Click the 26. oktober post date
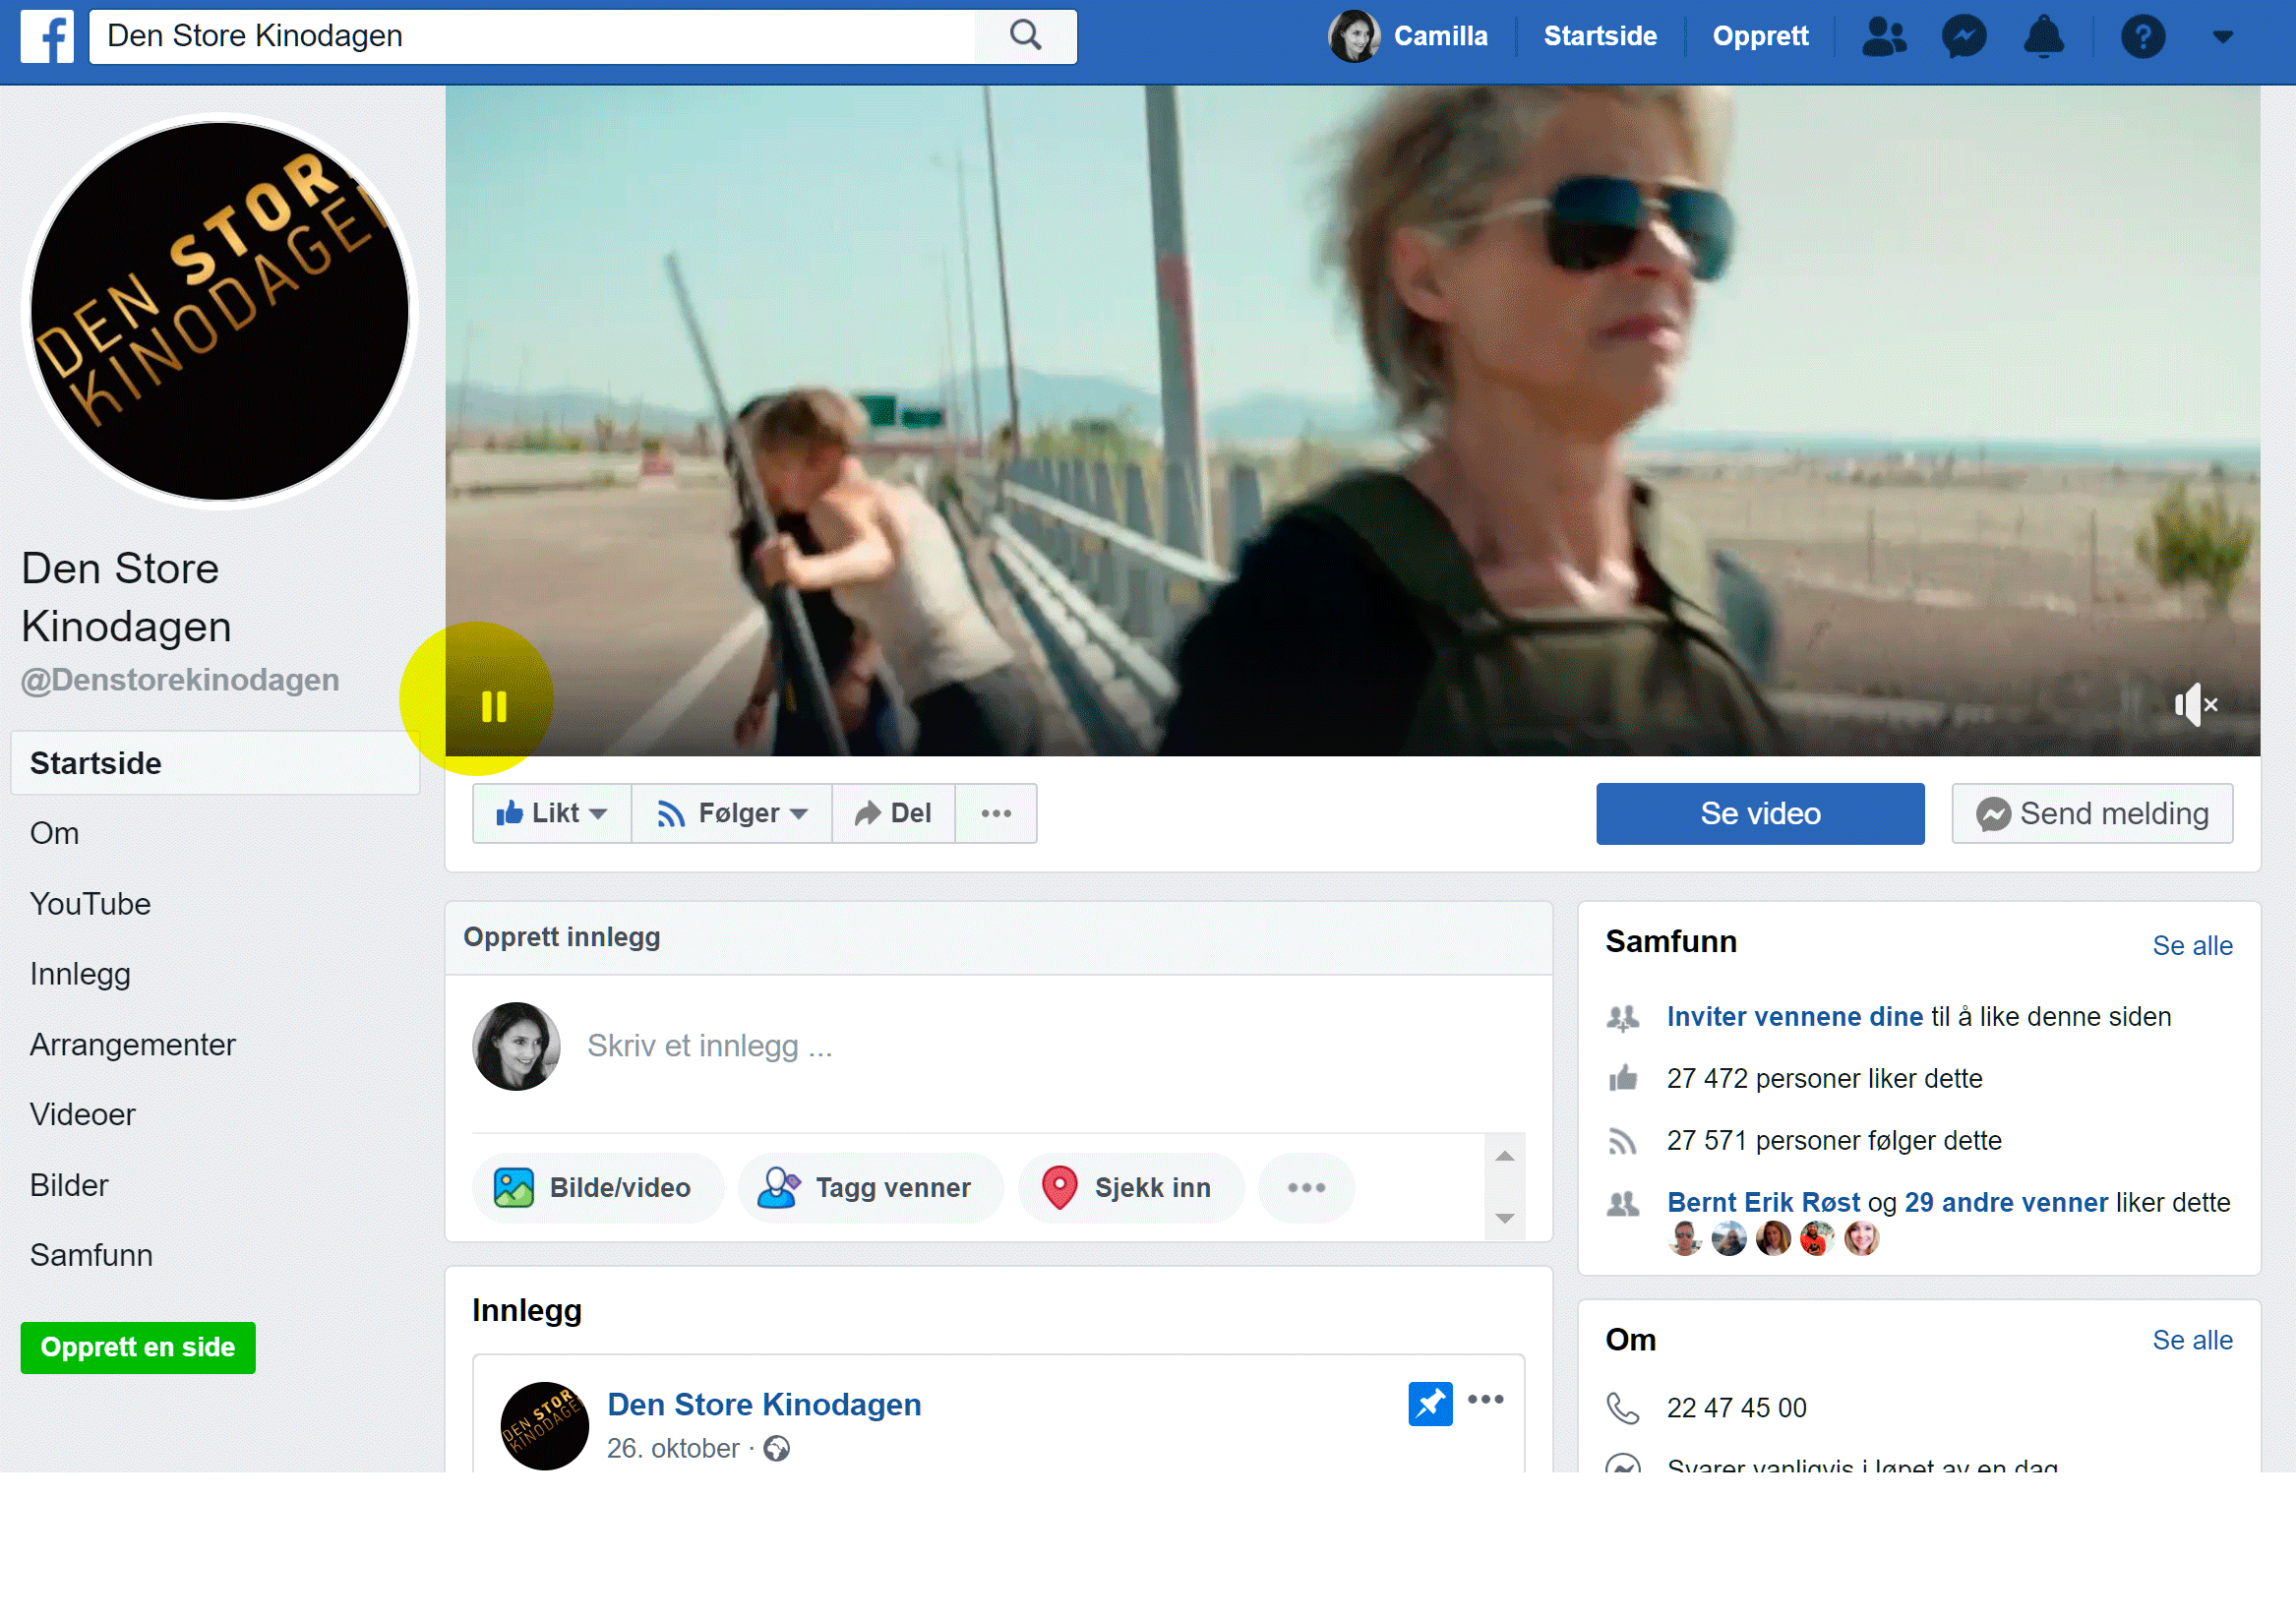 pyautogui.click(x=673, y=1448)
